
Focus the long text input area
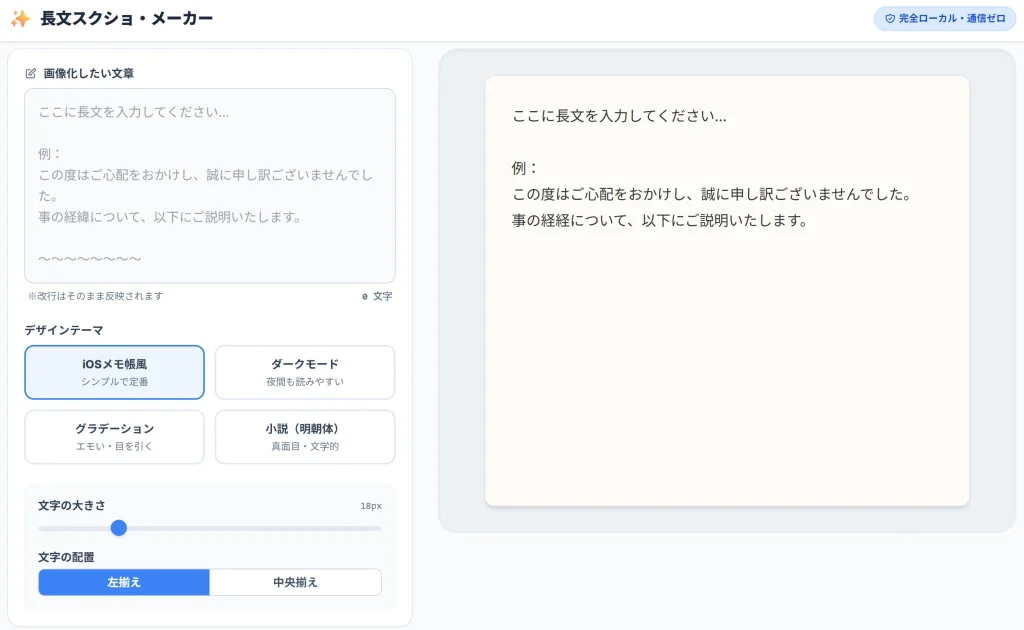click(x=210, y=186)
